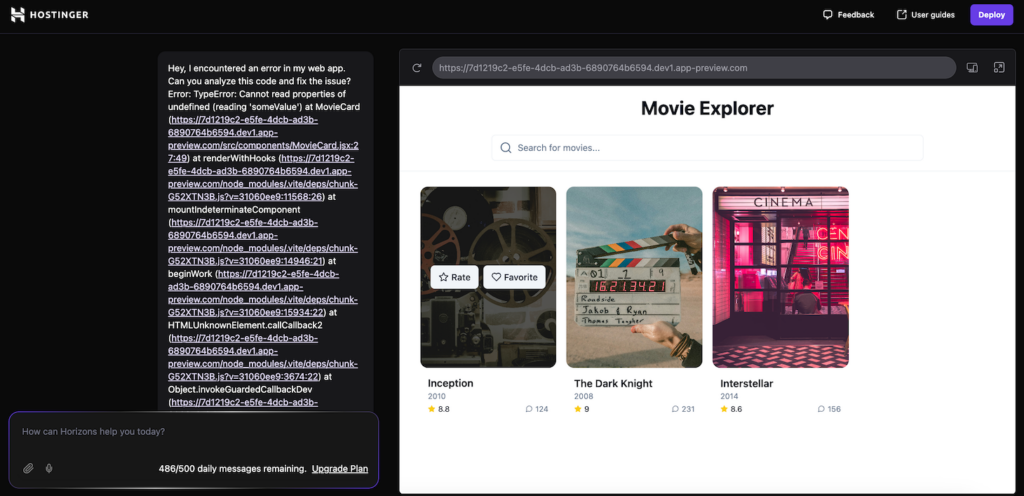The image size is (1024, 496).
Task: Click the magnifier icon in movie search
Action: [x=505, y=148]
